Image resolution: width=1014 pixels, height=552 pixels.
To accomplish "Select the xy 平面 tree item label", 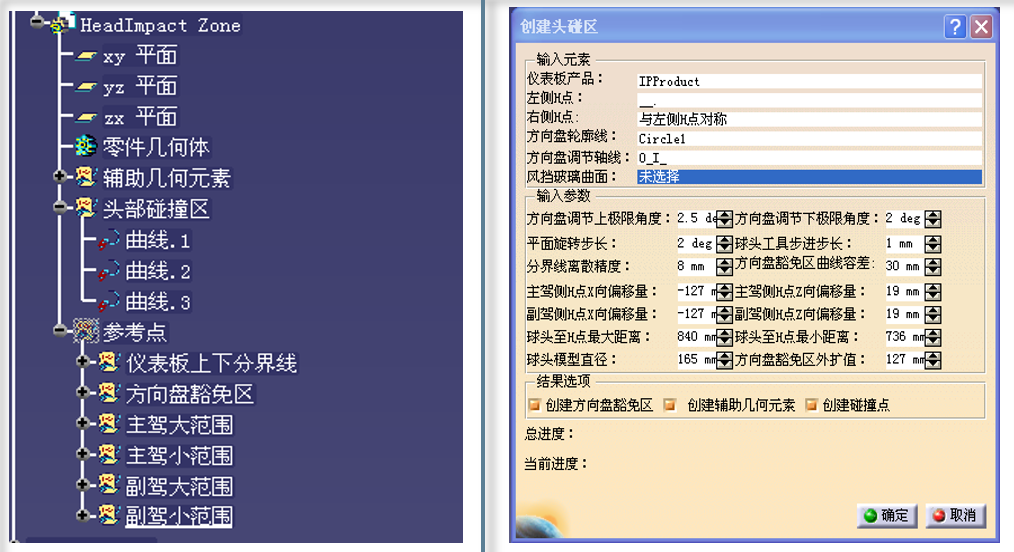I will (x=140, y=56).
